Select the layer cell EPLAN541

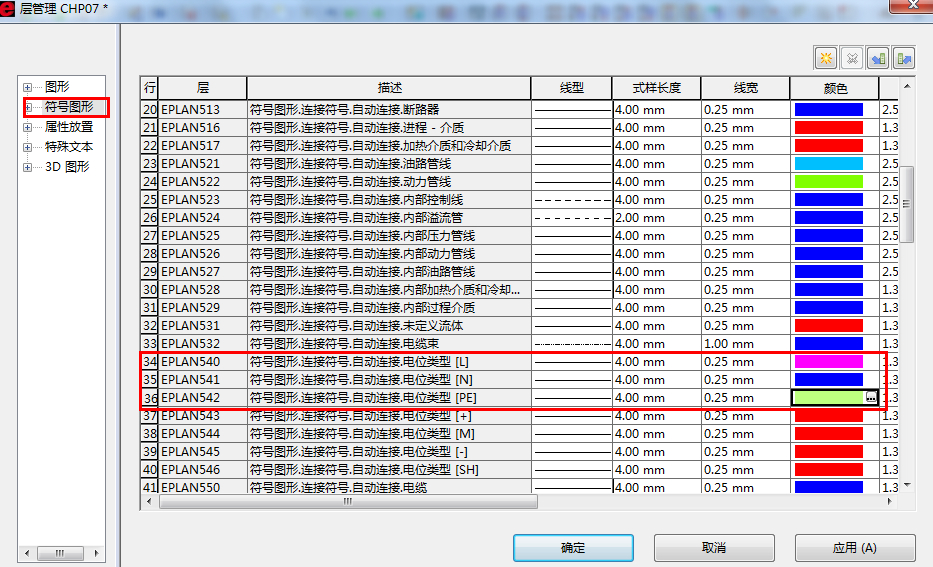[x=202, y=380]
